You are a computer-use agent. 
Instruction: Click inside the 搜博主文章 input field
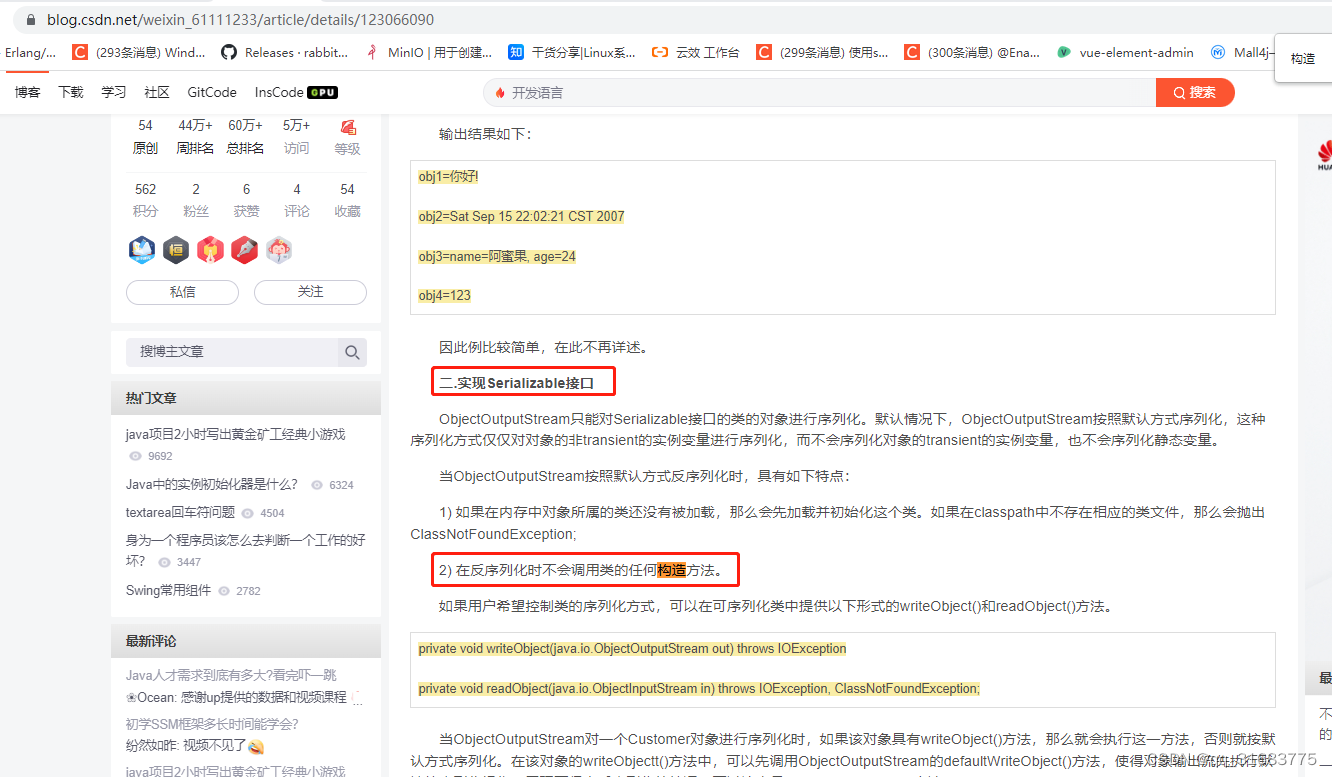click(x=220, y=352)
